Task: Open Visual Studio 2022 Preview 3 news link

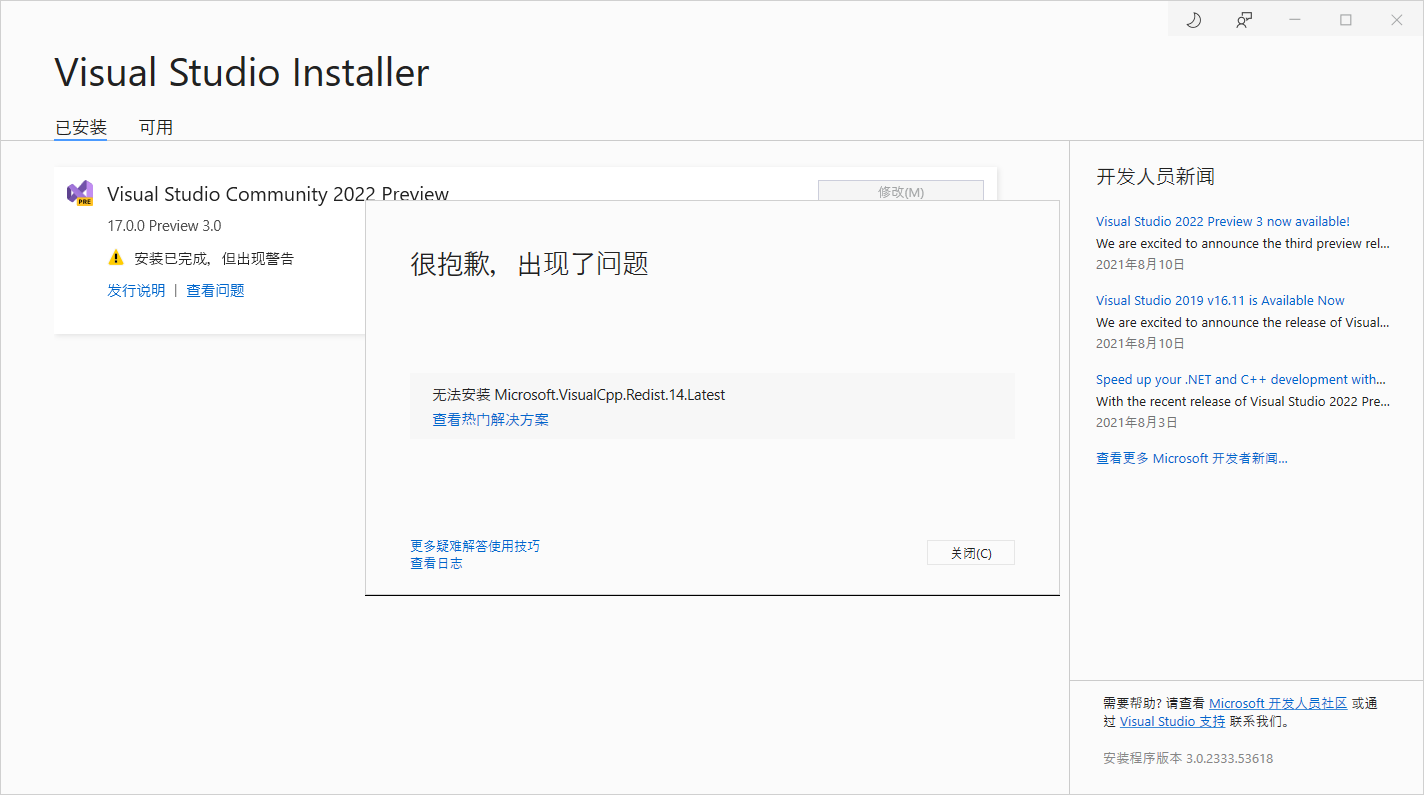Action: pos(1223,222)
